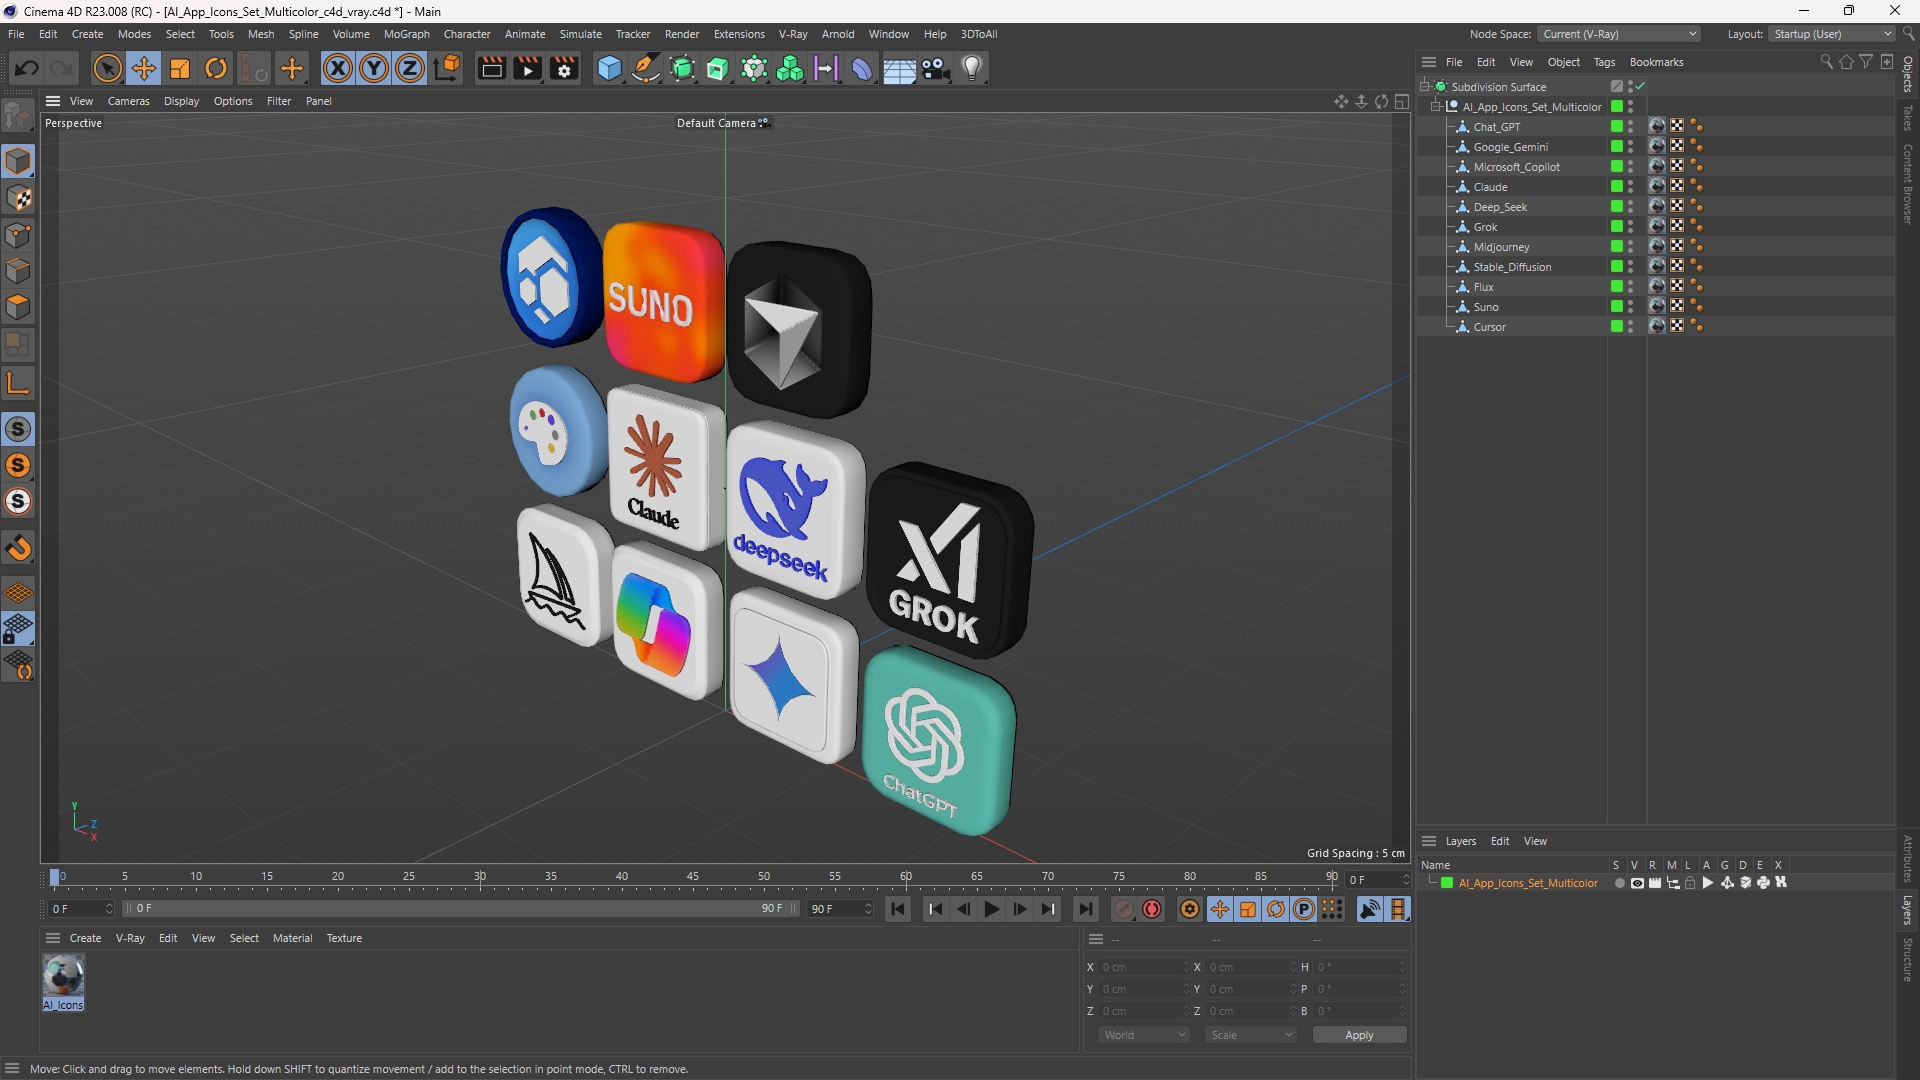Select the Live Selection tool
The width and height of the screenshot is (1920, 1080).
pos(107,68)
